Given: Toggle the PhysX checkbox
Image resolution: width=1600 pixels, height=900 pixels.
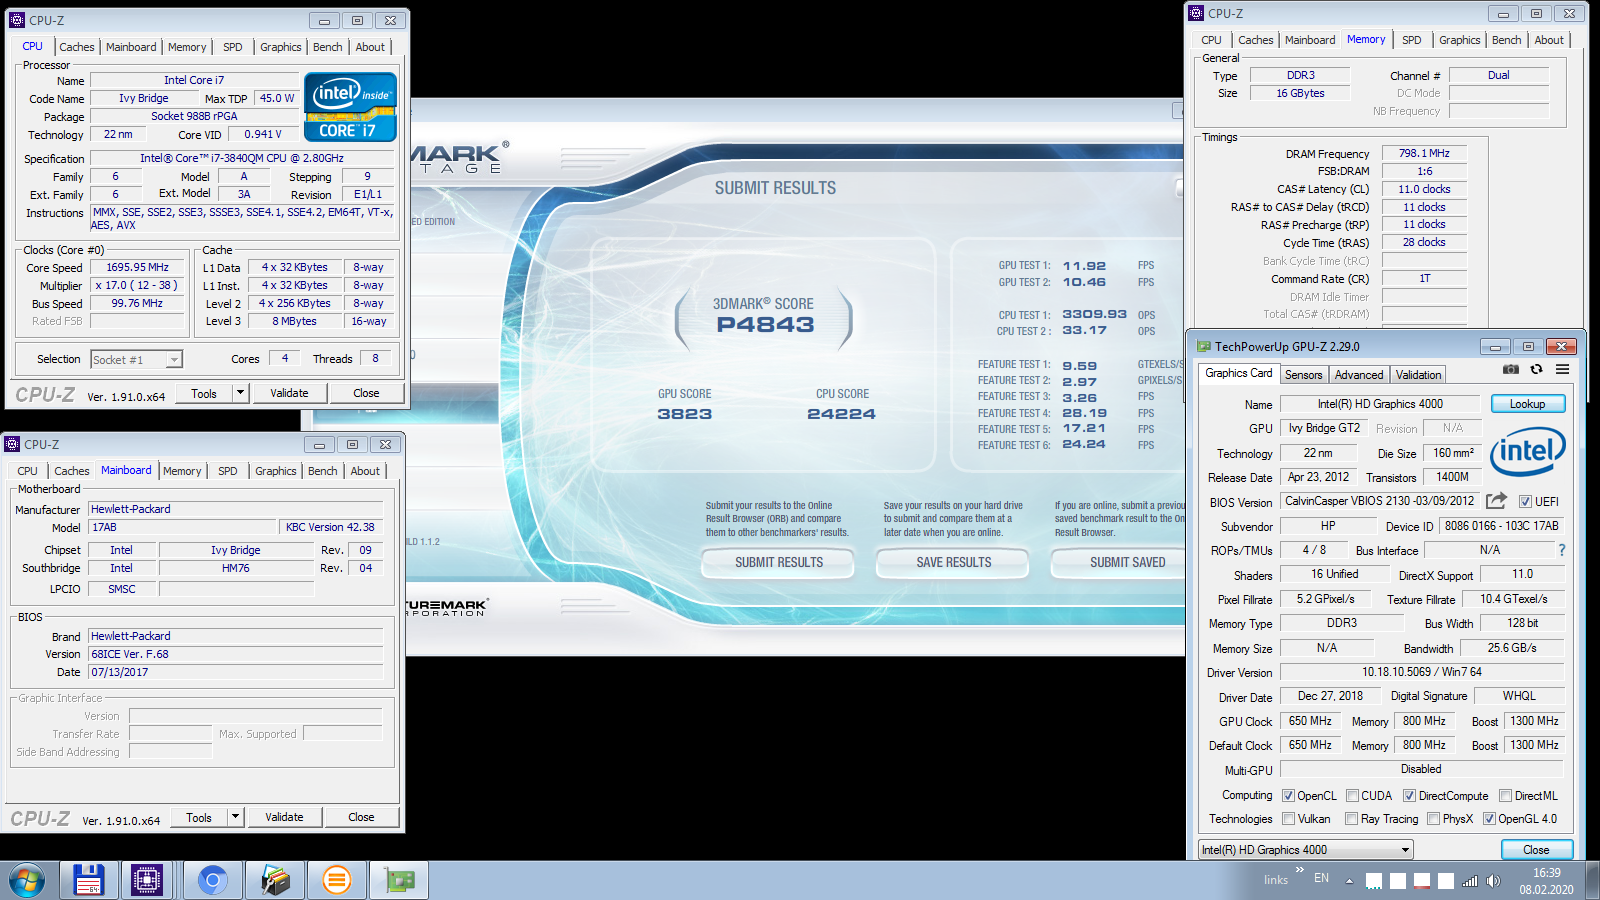Looking at the screenshot, I should pos(1433,819).
